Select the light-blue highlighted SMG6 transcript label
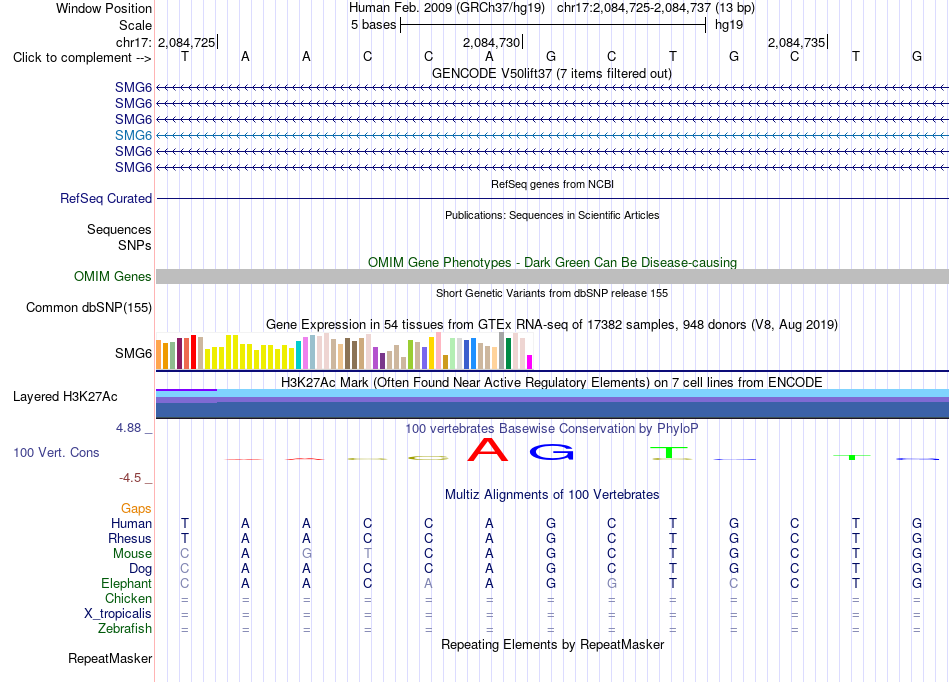 click(x=133, y=135)
